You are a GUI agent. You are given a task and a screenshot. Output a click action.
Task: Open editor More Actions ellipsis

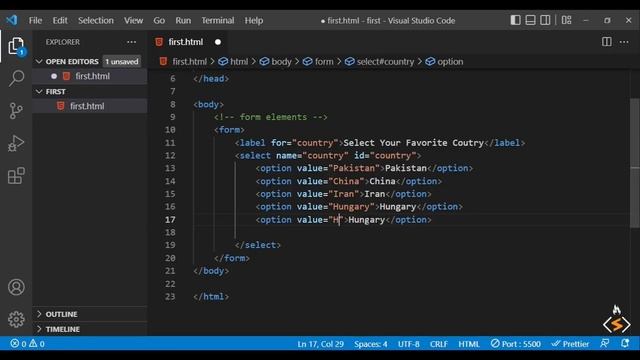point(624,42)
